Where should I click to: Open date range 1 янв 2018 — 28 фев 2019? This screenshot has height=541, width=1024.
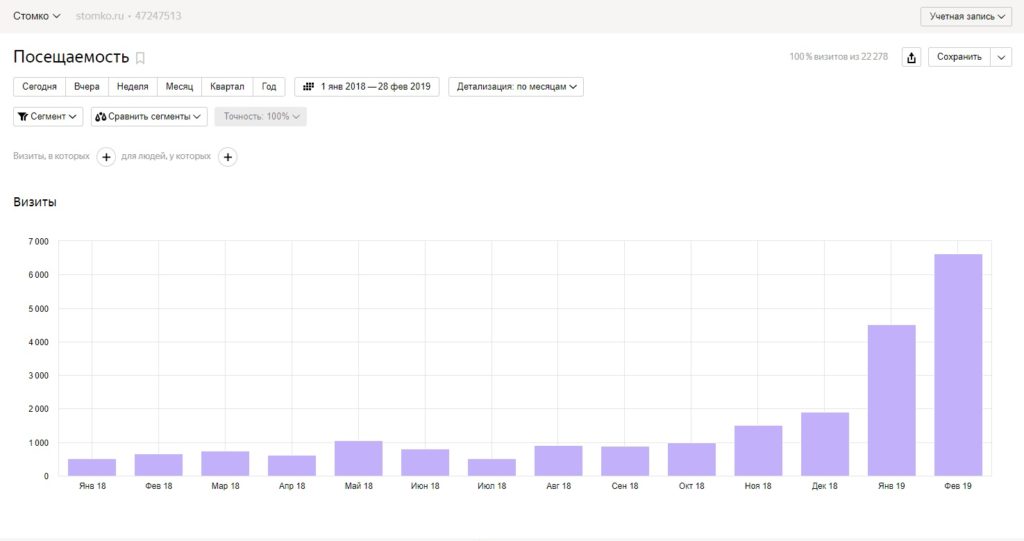(367, 86)
